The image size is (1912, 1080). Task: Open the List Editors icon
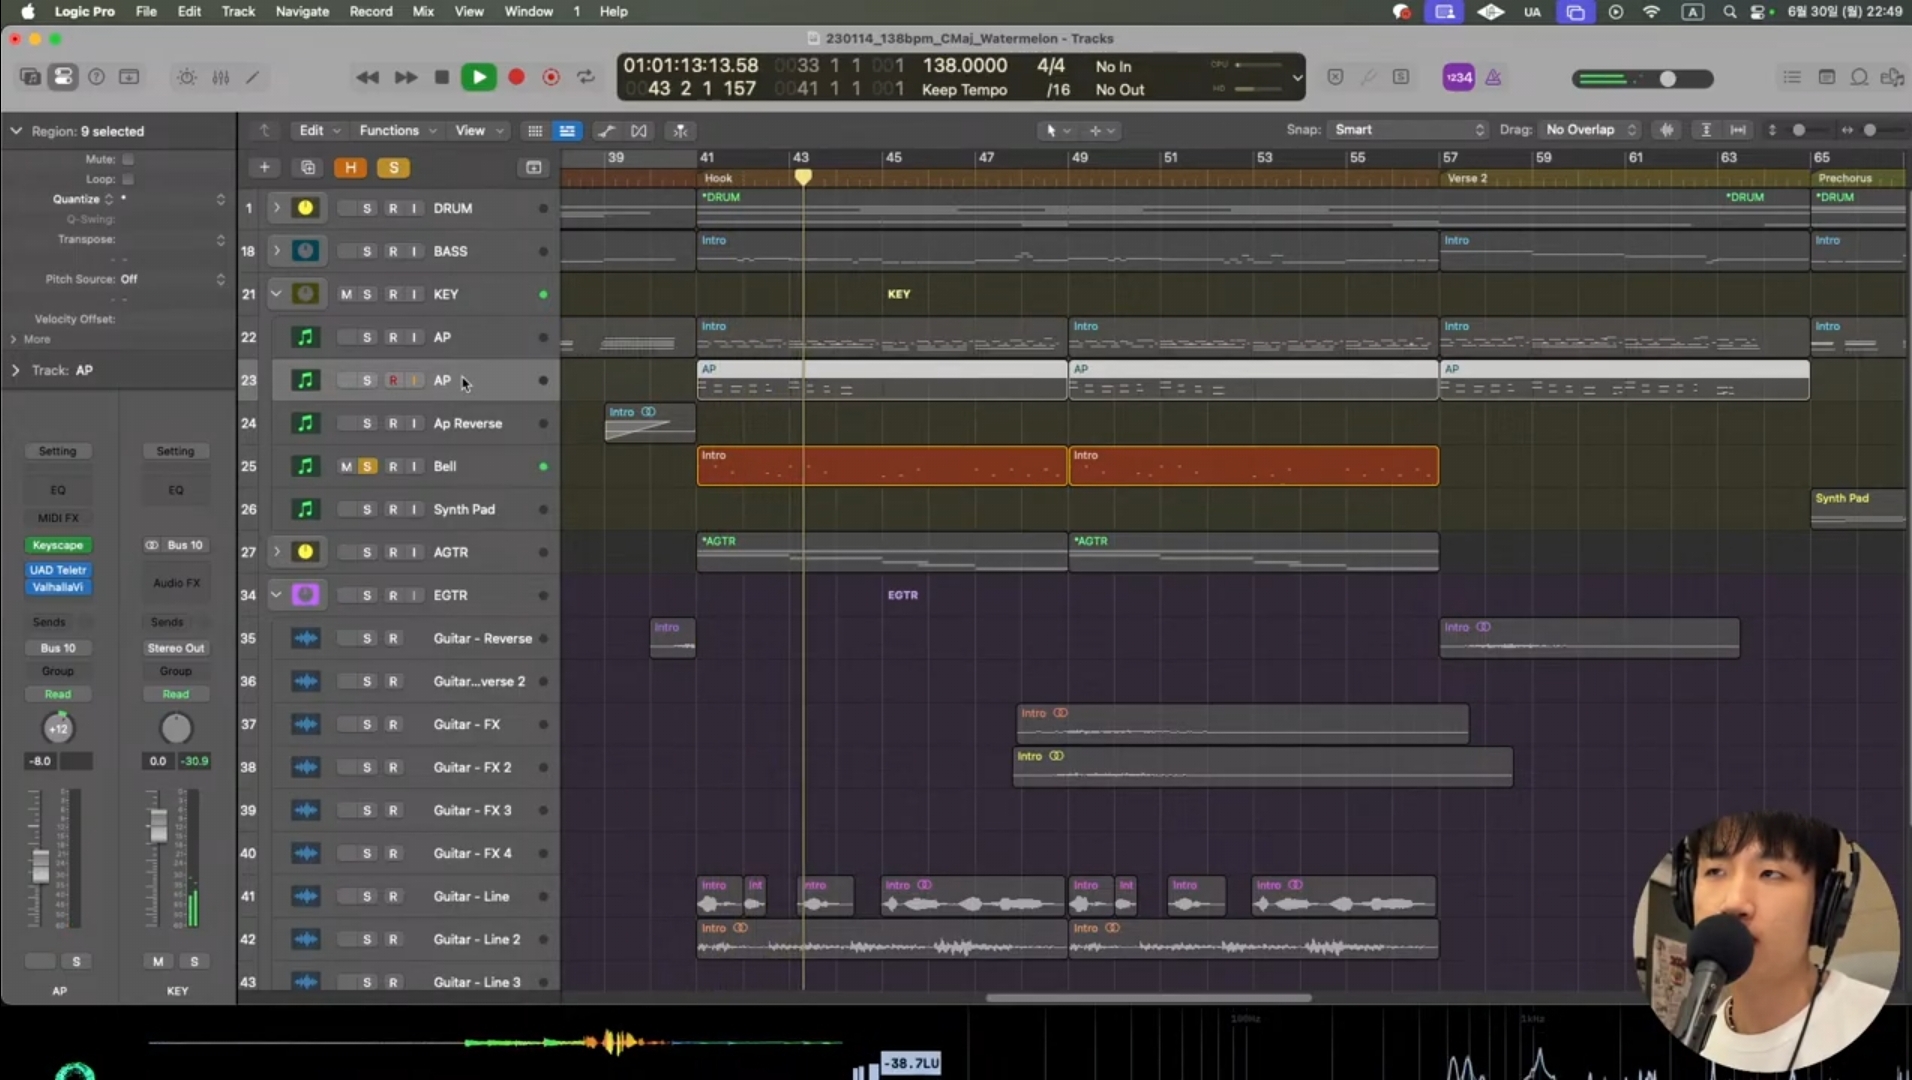tap(1792, 77)
